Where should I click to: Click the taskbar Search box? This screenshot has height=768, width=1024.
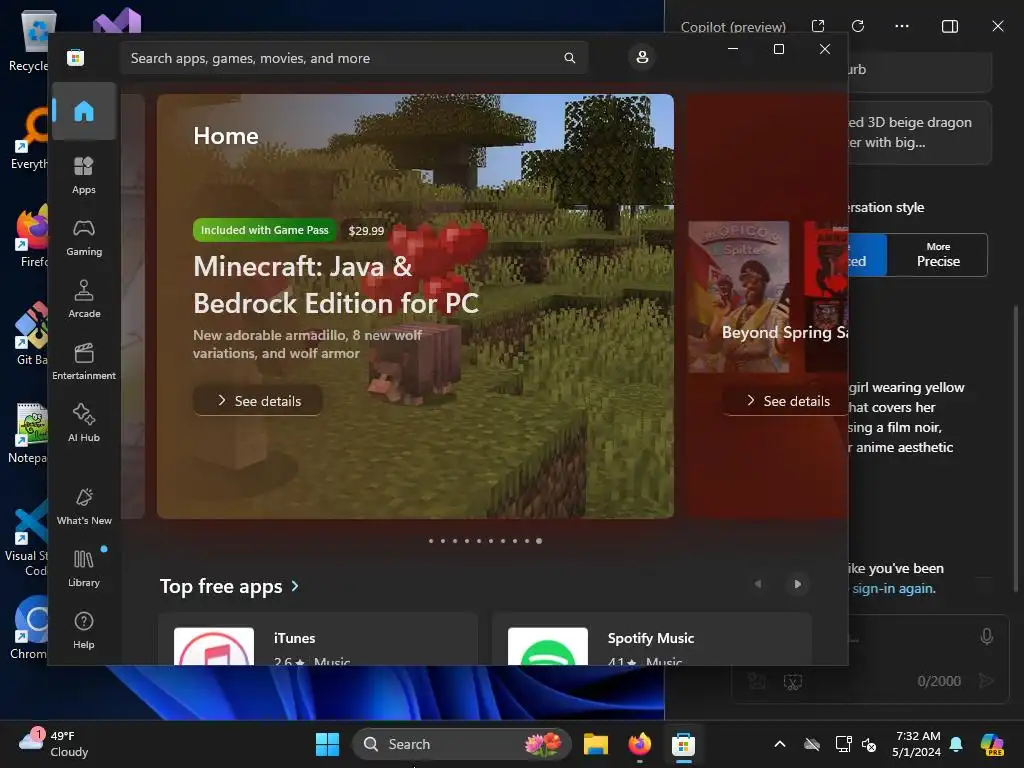coord(462,744)
